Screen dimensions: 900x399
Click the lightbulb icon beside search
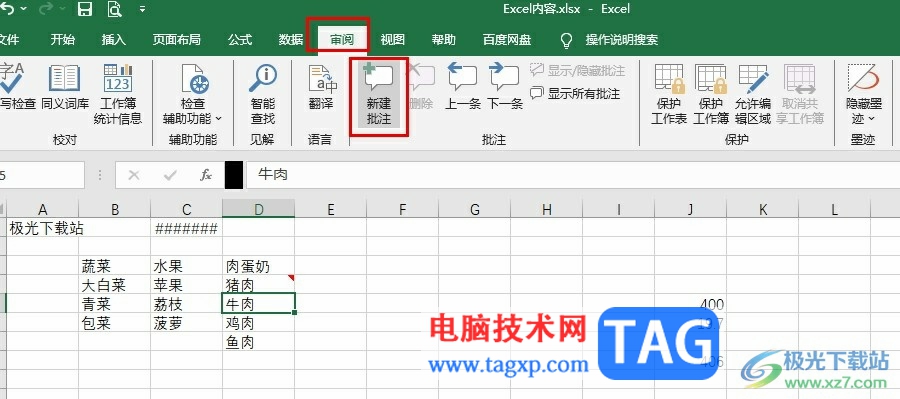(567, 40)
